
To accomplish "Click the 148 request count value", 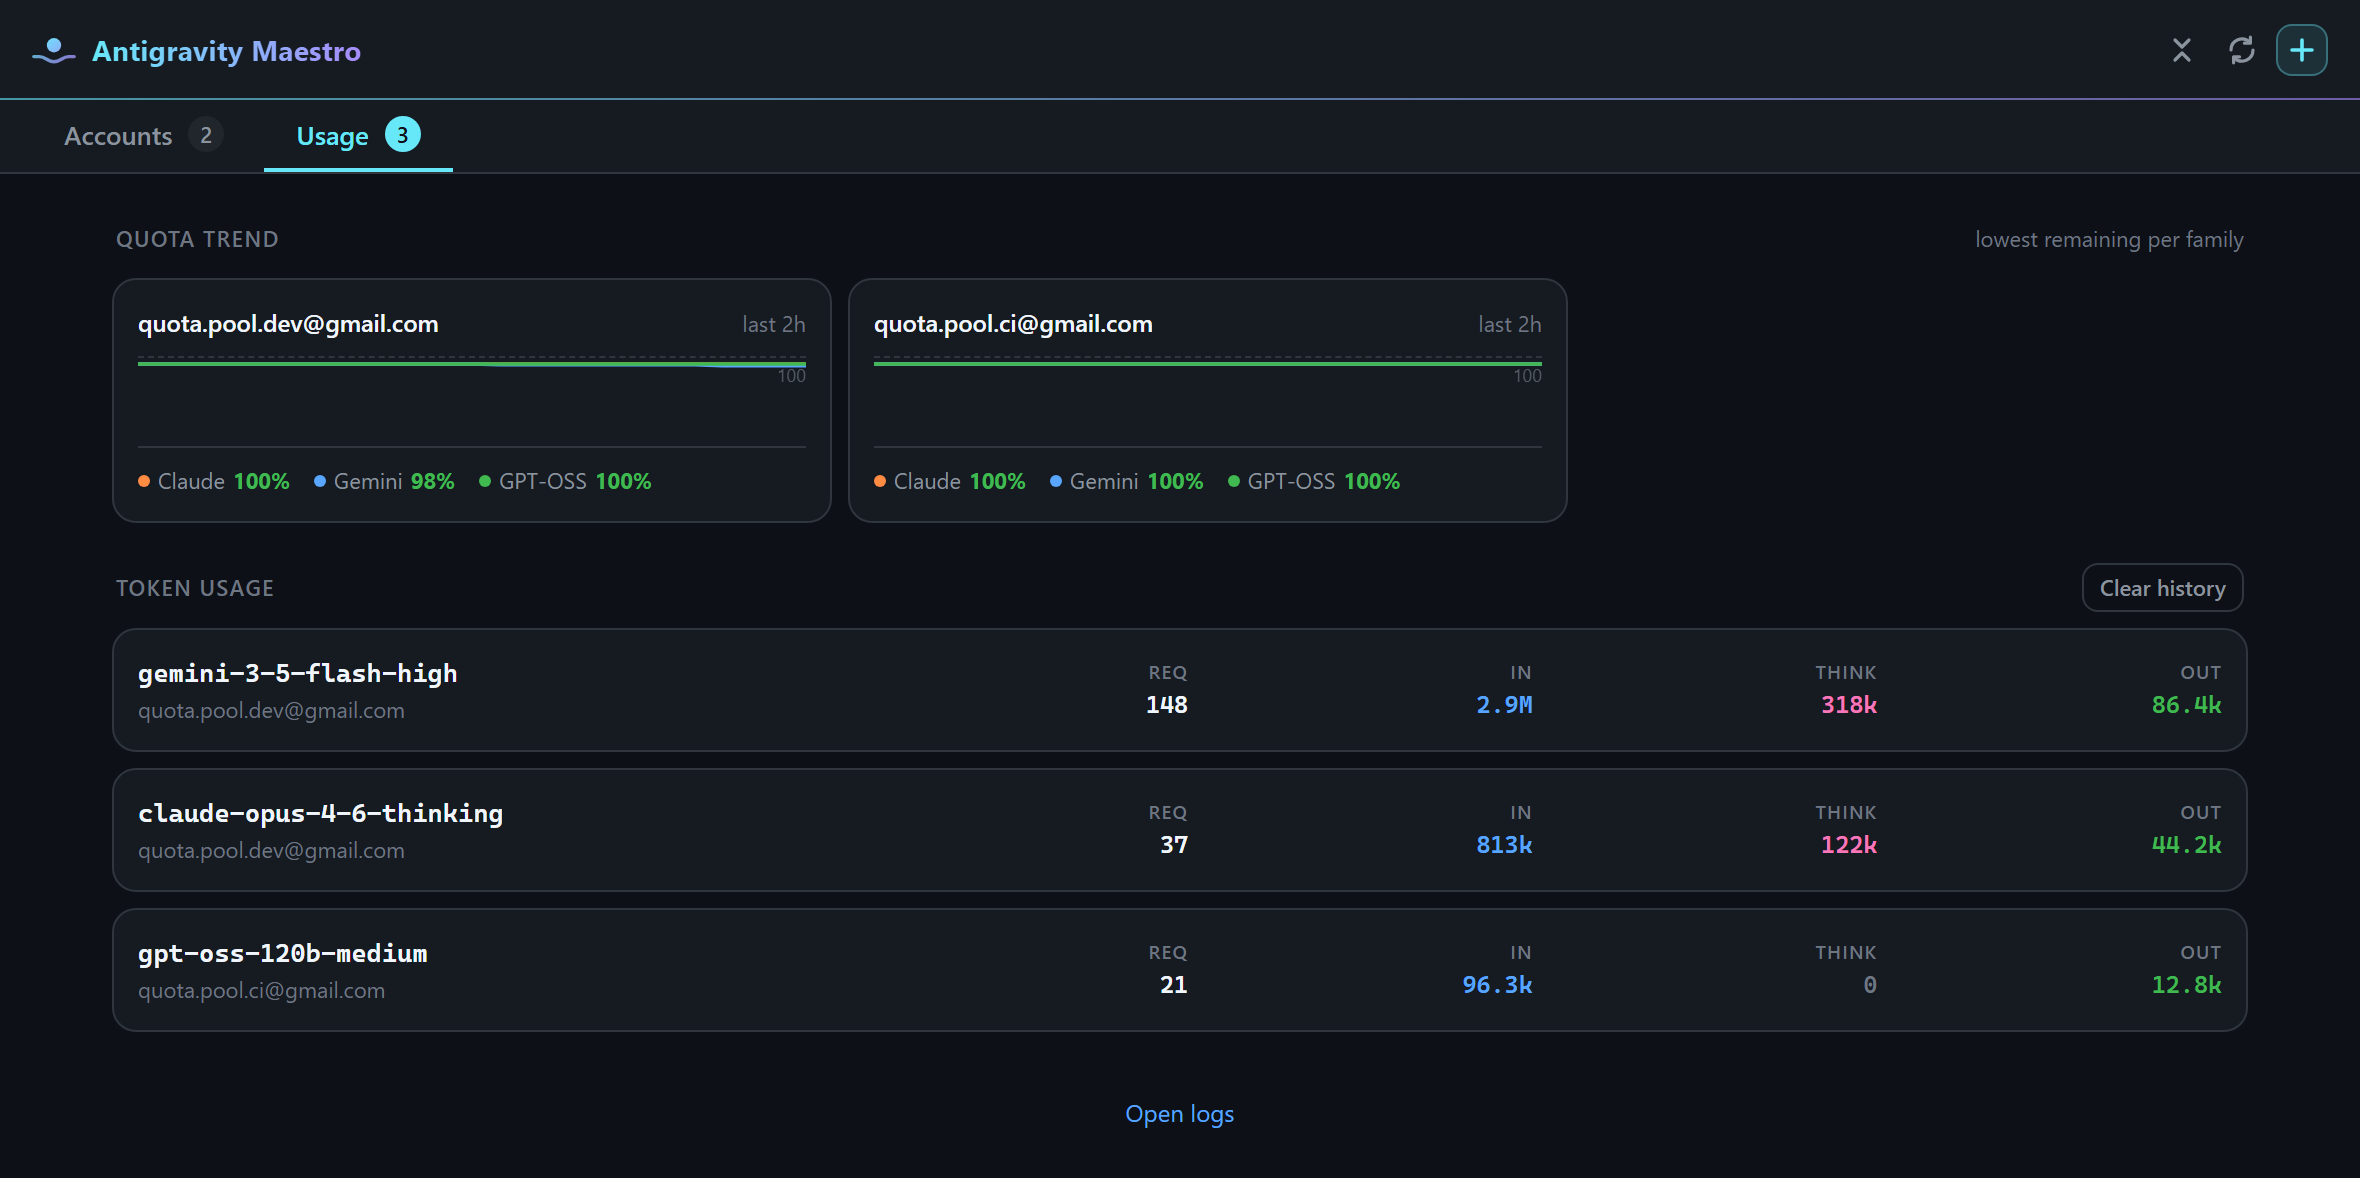I will (1167, 705).
